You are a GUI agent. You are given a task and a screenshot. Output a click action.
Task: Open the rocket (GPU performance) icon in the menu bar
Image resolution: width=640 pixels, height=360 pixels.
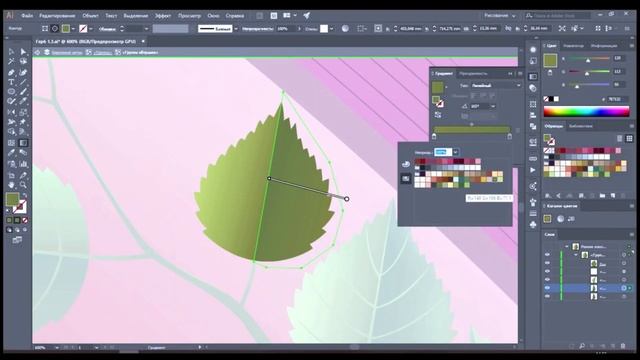(307, 16)
